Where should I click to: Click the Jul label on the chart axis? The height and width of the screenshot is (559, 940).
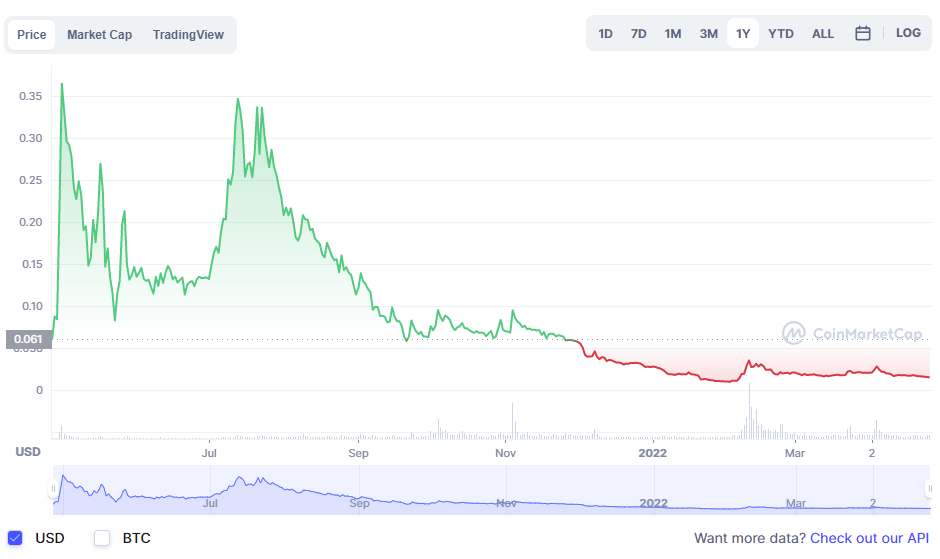pos(209,453)
